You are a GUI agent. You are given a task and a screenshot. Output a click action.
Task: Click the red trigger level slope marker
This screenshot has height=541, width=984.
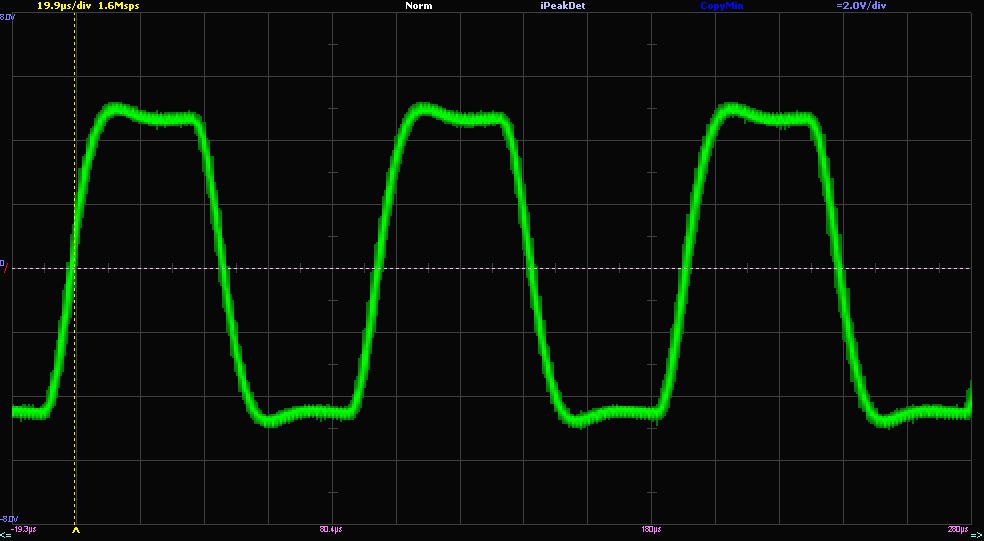pyautogui.click(x=5, y=270)
